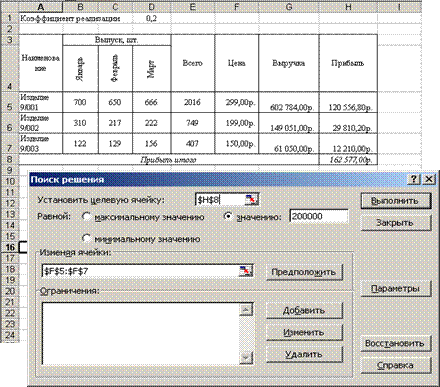Select row 5 header
440x387 pixels.
[10, 102]
